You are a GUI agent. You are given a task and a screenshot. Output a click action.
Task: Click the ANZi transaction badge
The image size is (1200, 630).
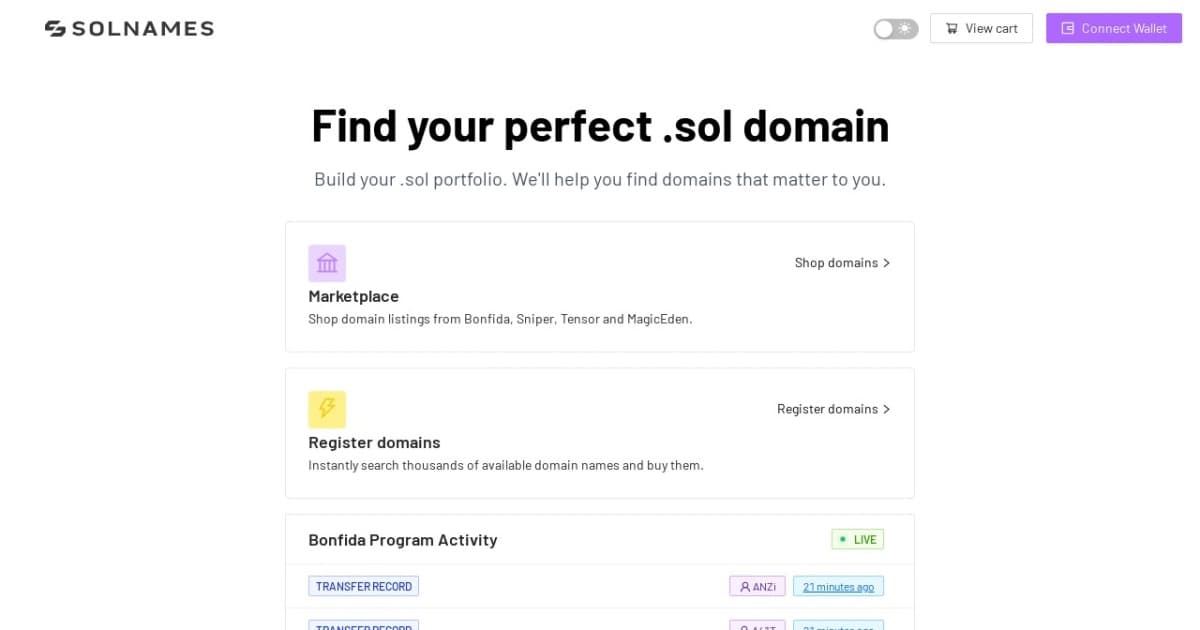tap(757, 586)
